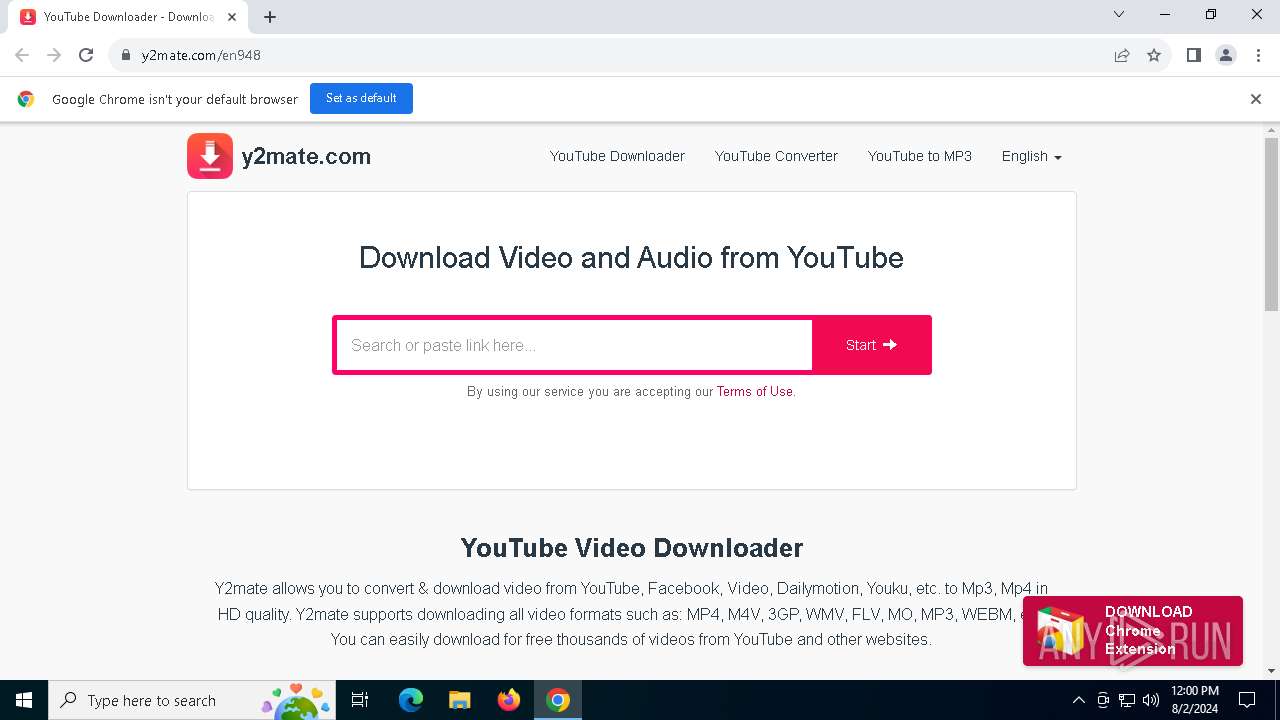1280x720 pixels.
Task: Show hidden system tray icons
Action: 1078,700
